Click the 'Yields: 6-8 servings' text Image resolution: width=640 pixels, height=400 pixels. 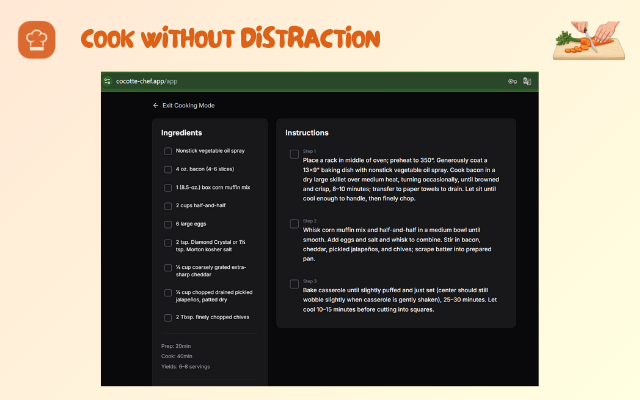pyautogui.click(x=185, y=367)
